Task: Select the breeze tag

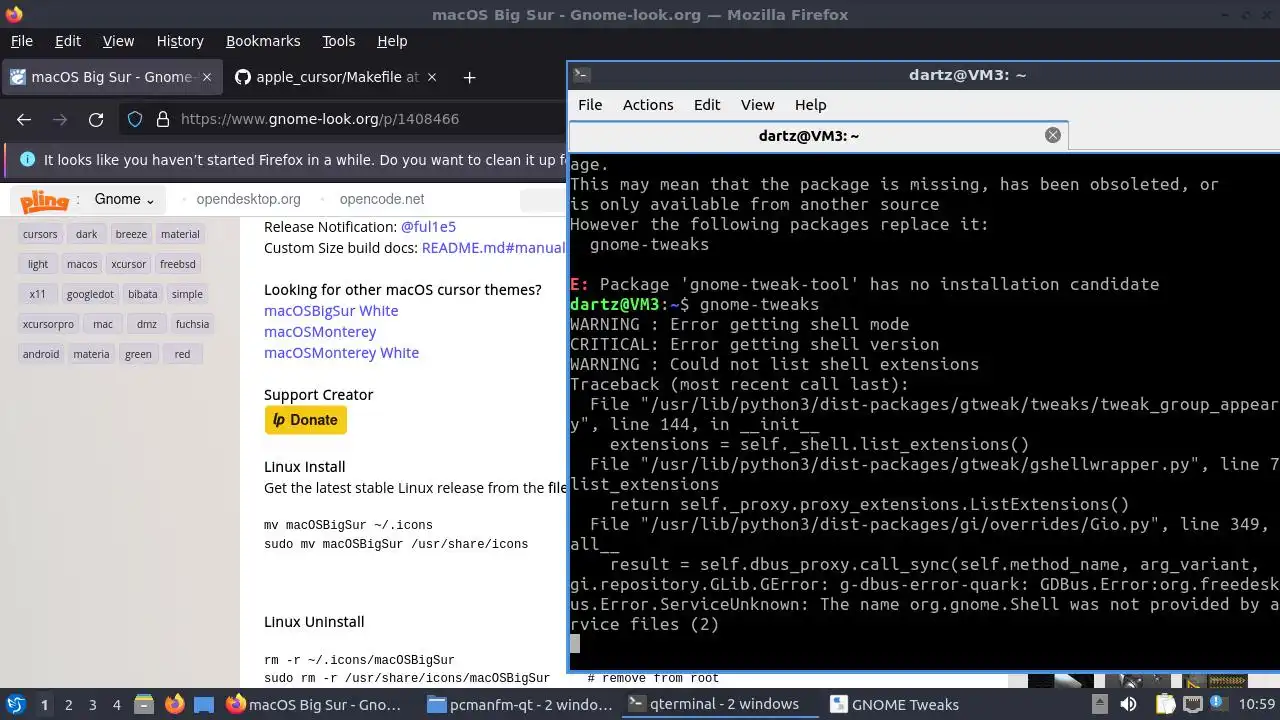Action: pos(131,234)
